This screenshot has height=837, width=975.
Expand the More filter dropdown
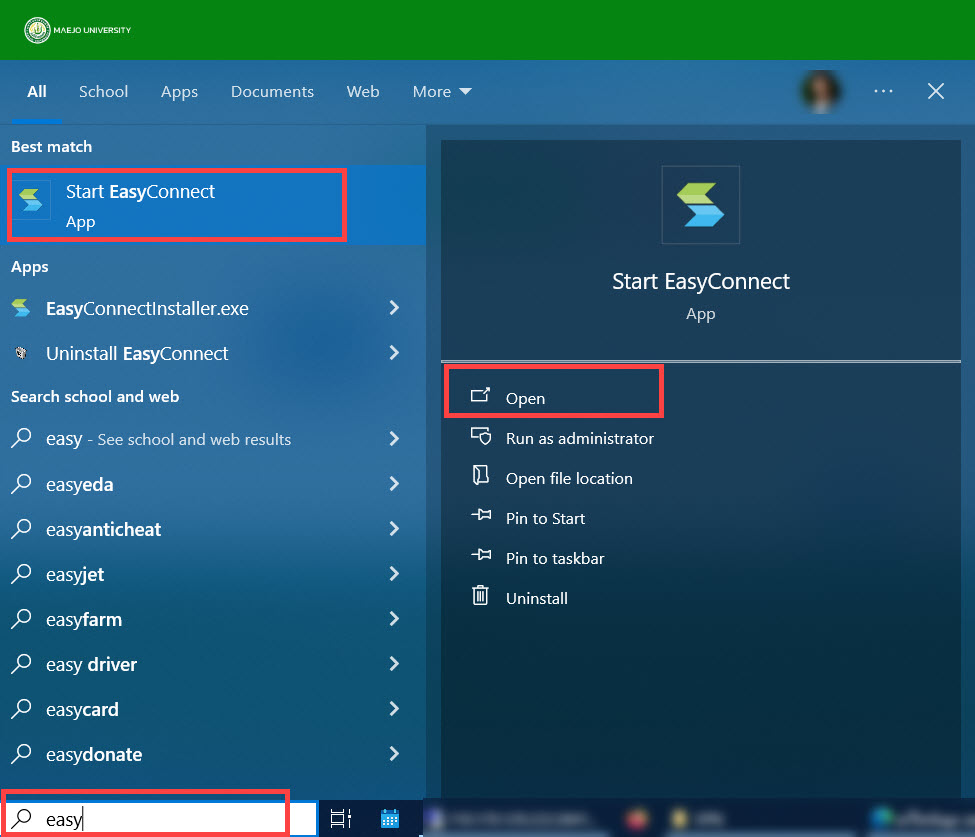coord(441,91)
